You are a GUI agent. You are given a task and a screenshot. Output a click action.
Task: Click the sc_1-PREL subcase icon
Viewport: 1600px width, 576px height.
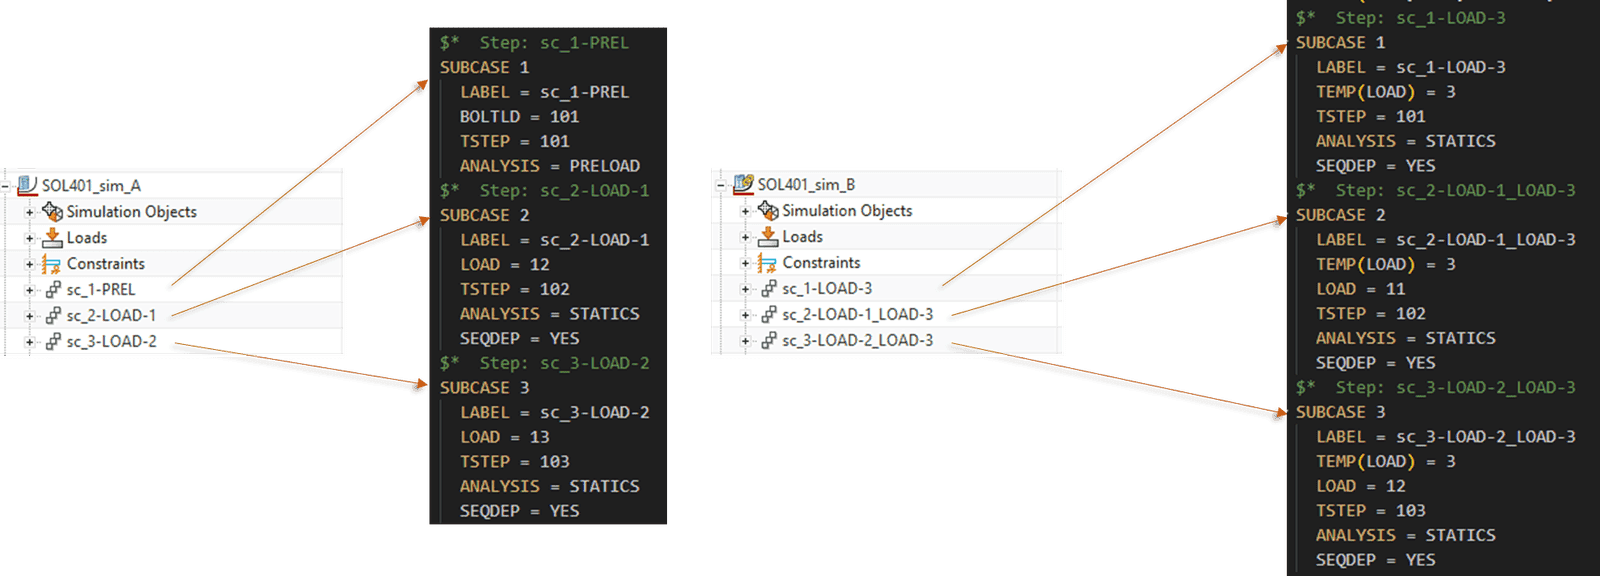point(53,289)
